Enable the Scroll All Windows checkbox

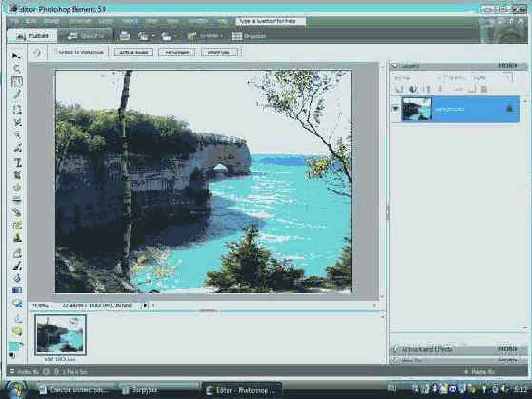81,52
